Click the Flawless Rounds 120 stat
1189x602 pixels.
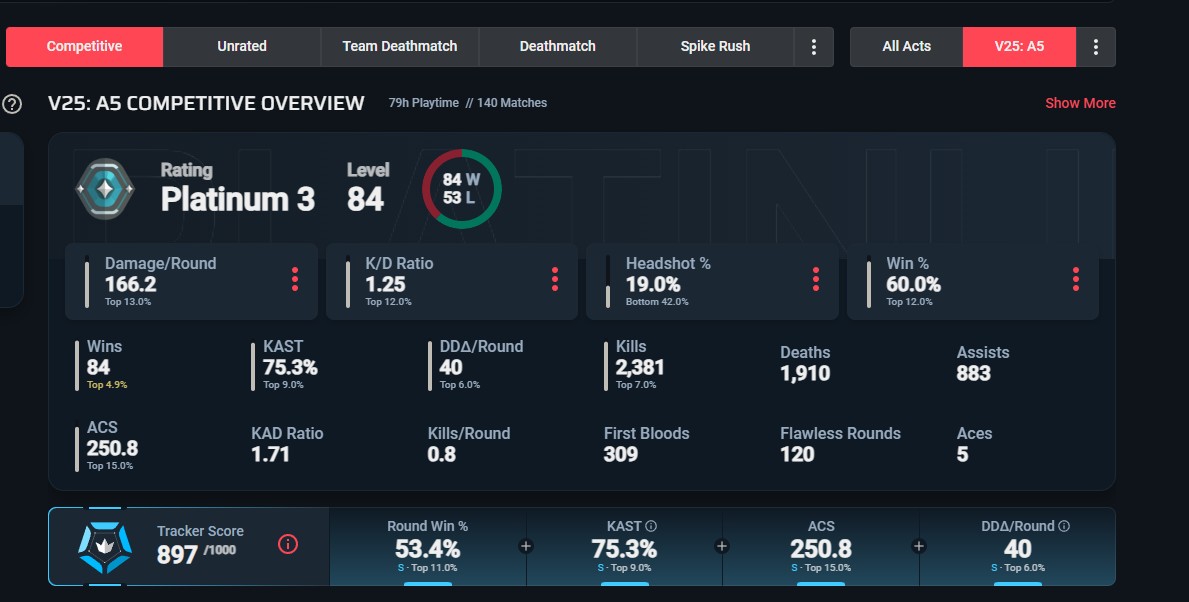pos(840,444)
